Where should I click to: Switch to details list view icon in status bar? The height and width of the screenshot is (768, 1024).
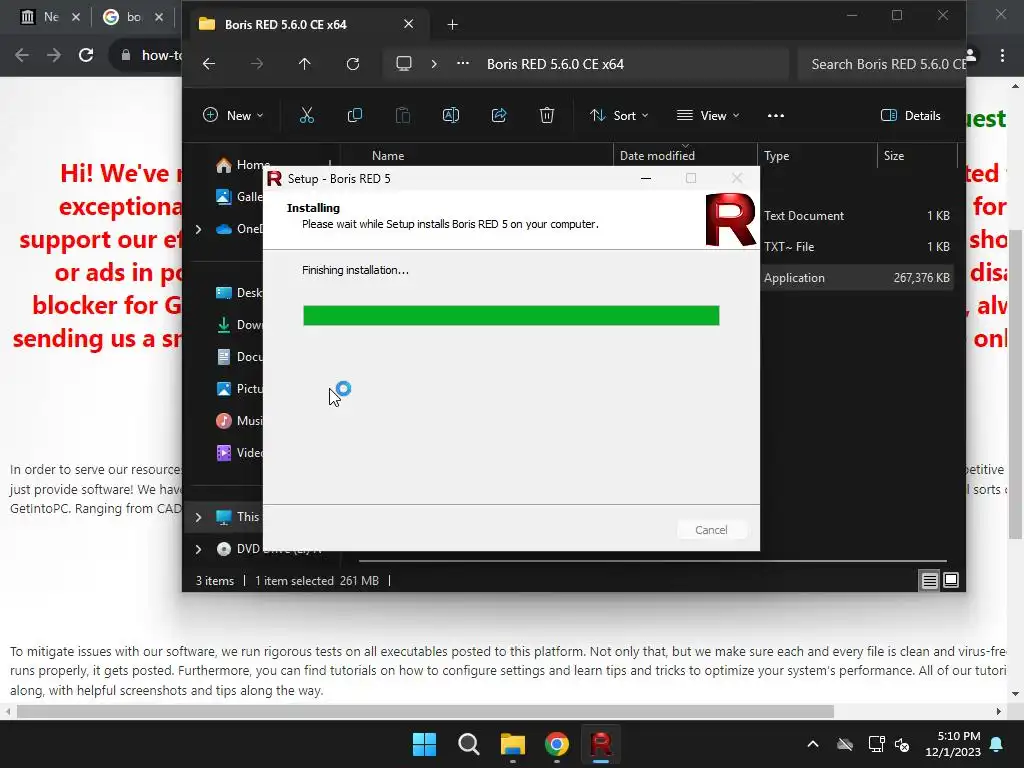[929, 580]
